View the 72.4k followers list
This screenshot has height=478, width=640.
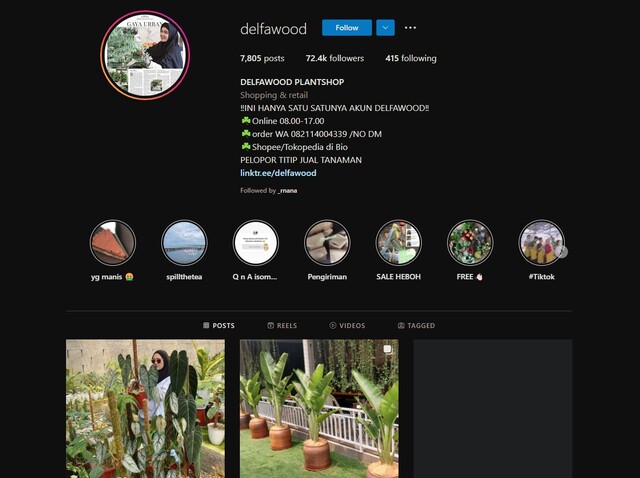tap(335, 58)
